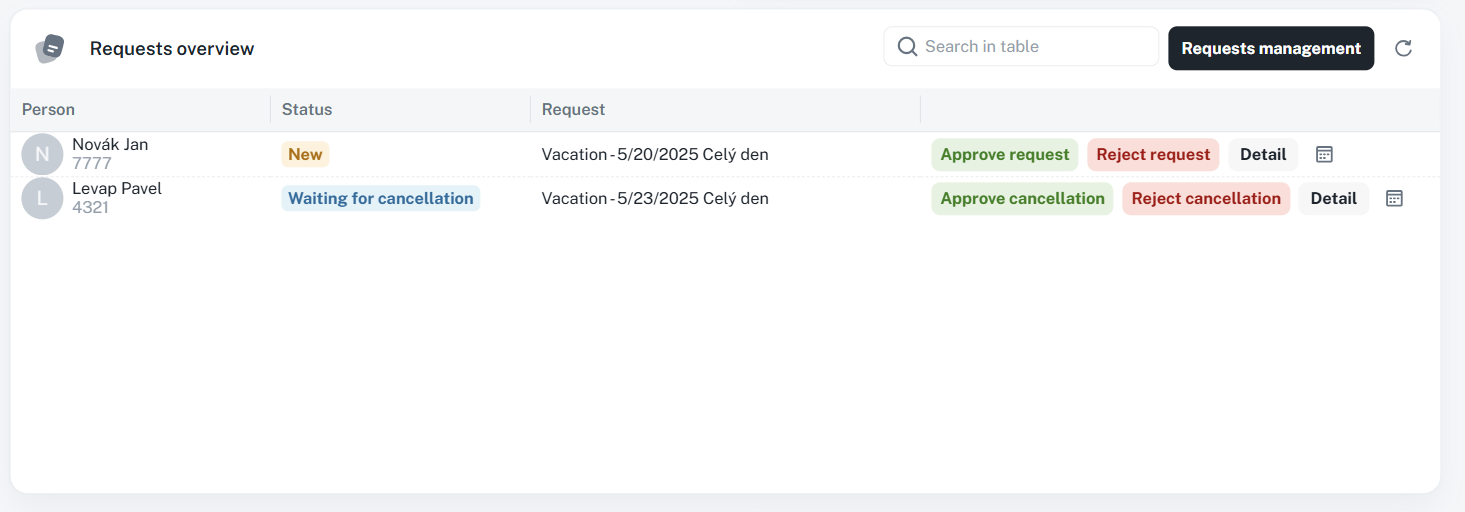
Task: Sort by the Request column header
Action: pyautogui.click(x=573, y=110)
